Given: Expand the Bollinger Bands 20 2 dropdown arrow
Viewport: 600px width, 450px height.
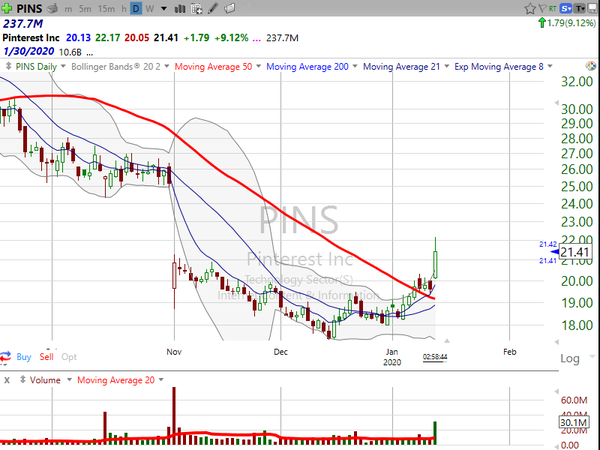Looking at the screenshot, I should click(166, 67).
